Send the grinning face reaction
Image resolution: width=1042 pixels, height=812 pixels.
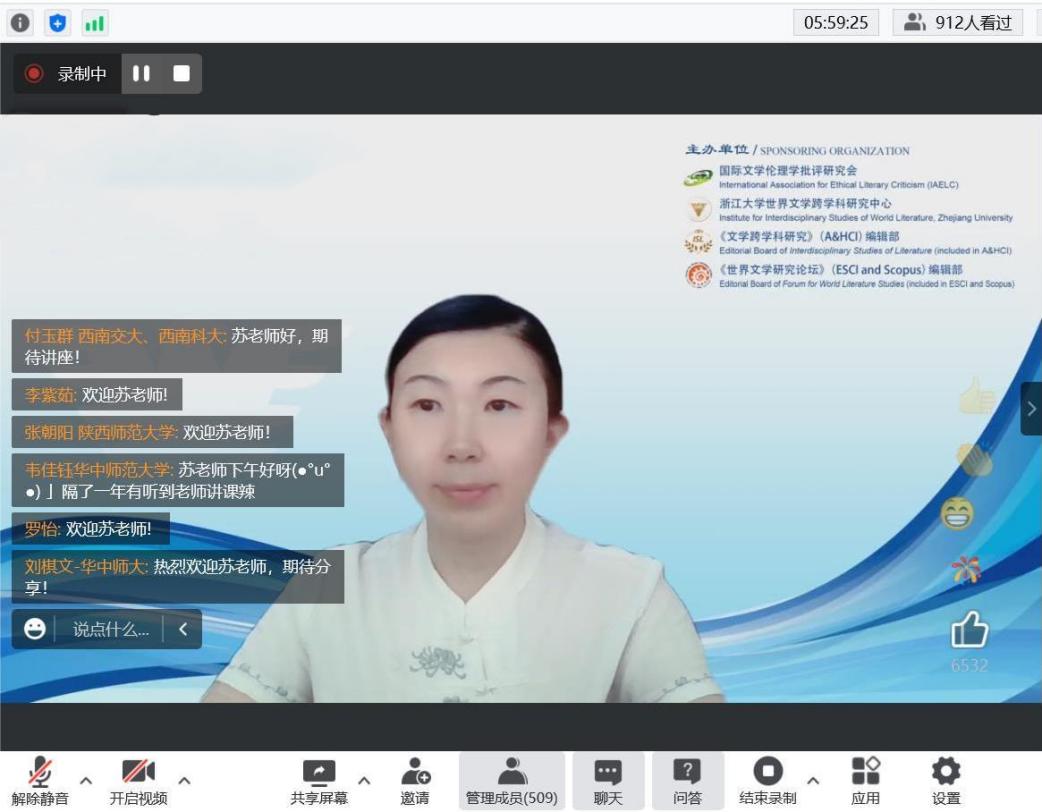958,513
